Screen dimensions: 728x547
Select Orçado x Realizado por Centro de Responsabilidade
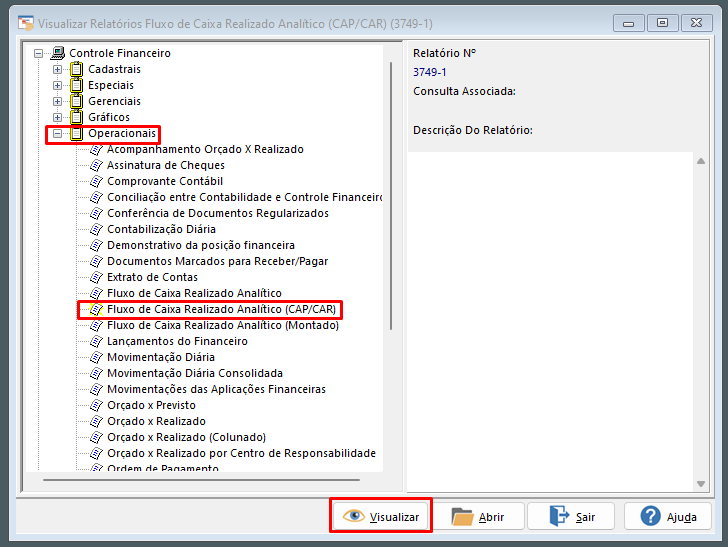click(x=241, y=454)
